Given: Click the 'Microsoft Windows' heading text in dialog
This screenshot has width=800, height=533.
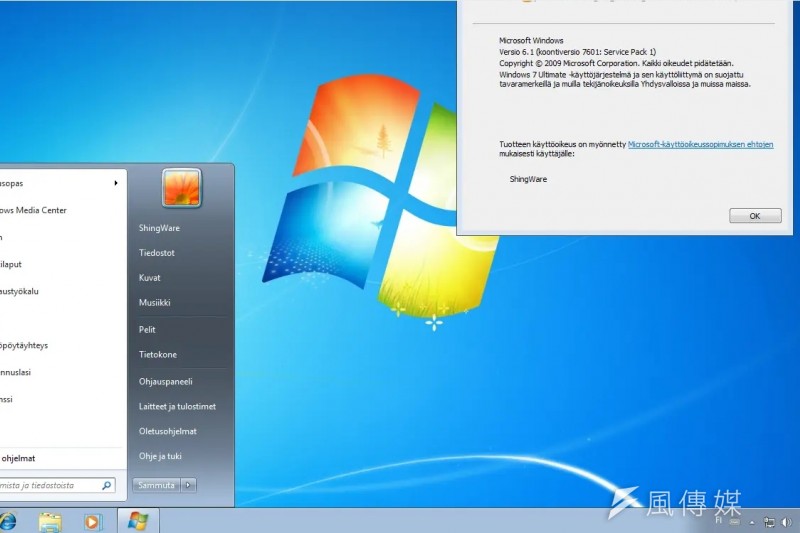Looking at the screenshot, I should tap(531, 40).
